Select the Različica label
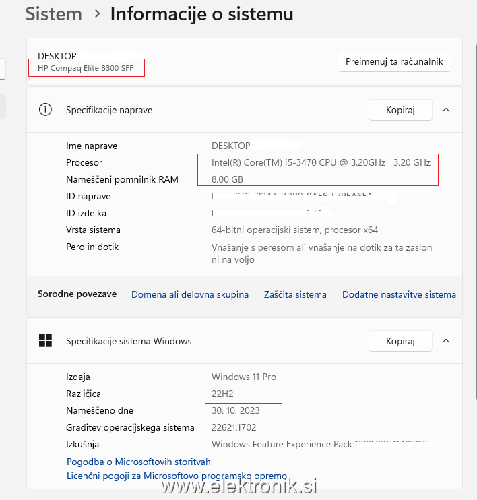The width and height of the screenshot is (477, 500). [x=83, y=394]
